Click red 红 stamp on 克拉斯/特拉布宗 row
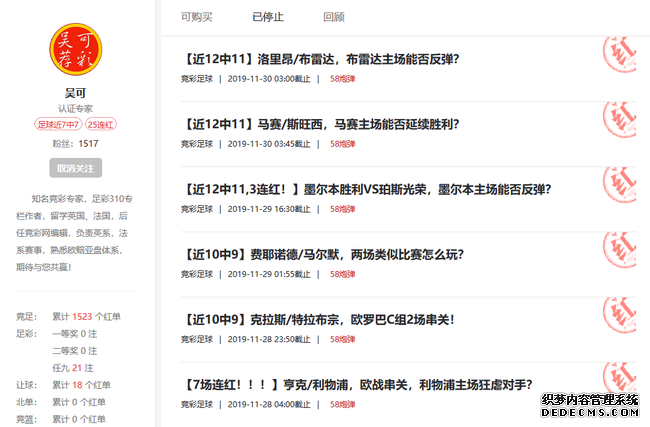The width and height of the screenshot is (650, 427). pyautogui.click(x=619, y=315)
